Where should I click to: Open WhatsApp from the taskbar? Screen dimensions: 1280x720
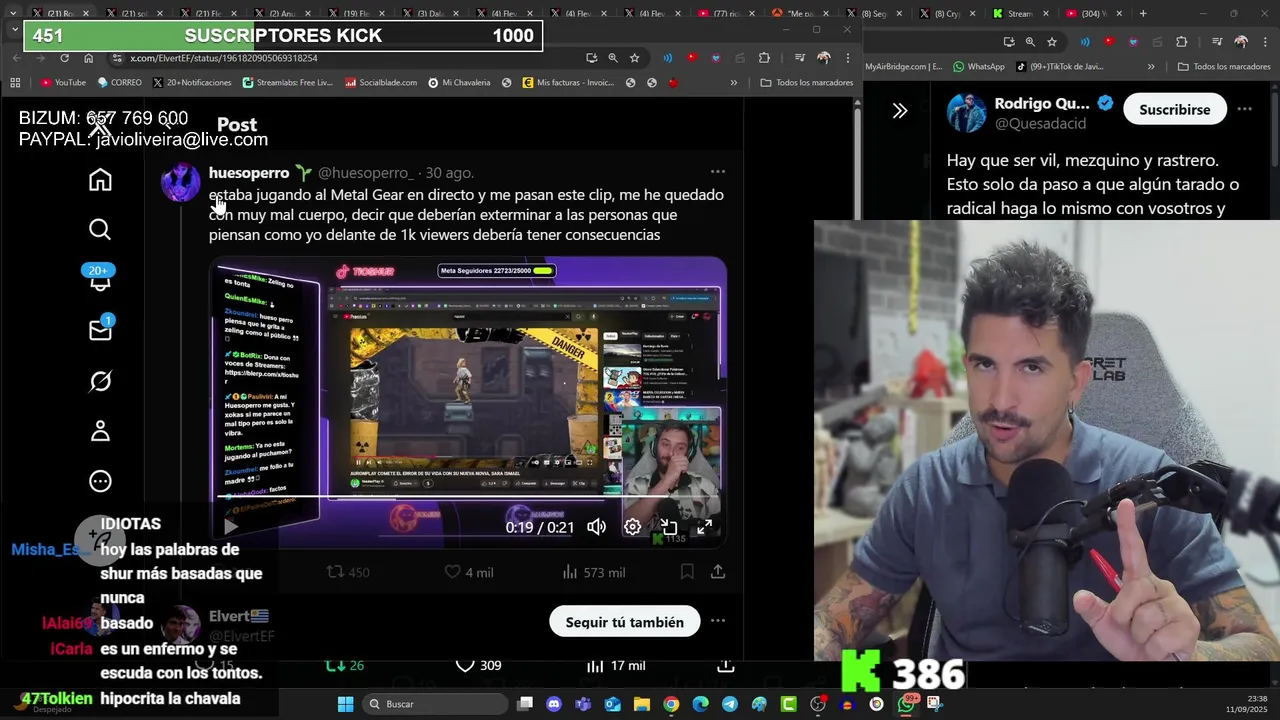(906, 704)
